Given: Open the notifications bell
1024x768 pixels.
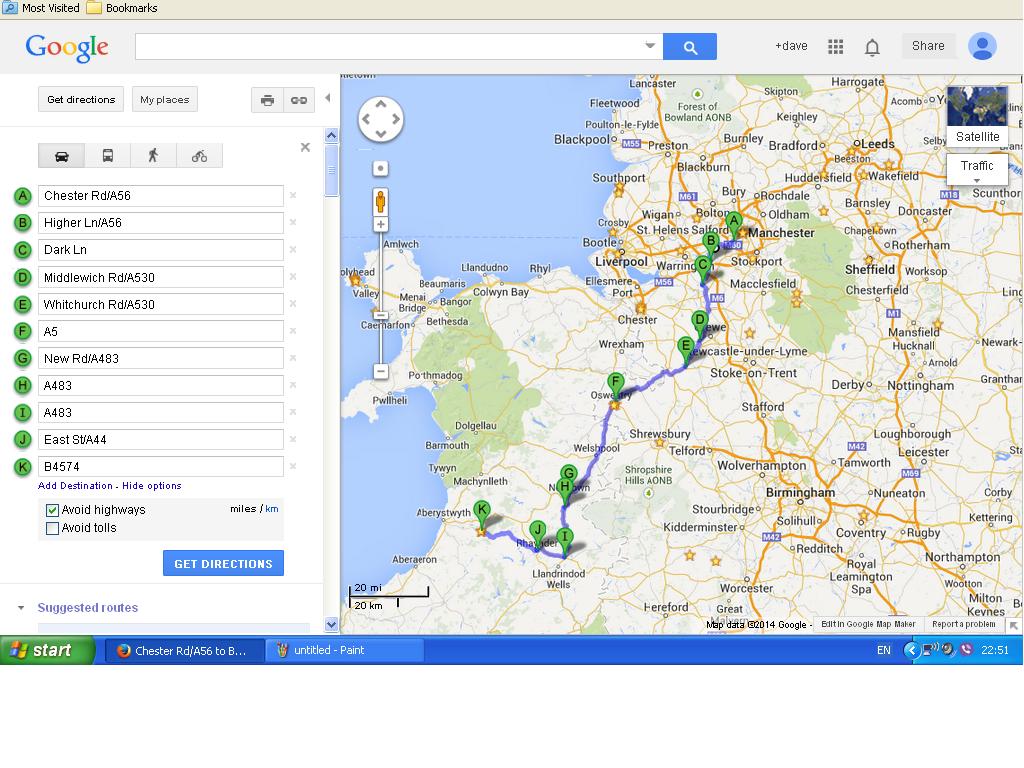Looking at the screenshot, I should (872, 47).
